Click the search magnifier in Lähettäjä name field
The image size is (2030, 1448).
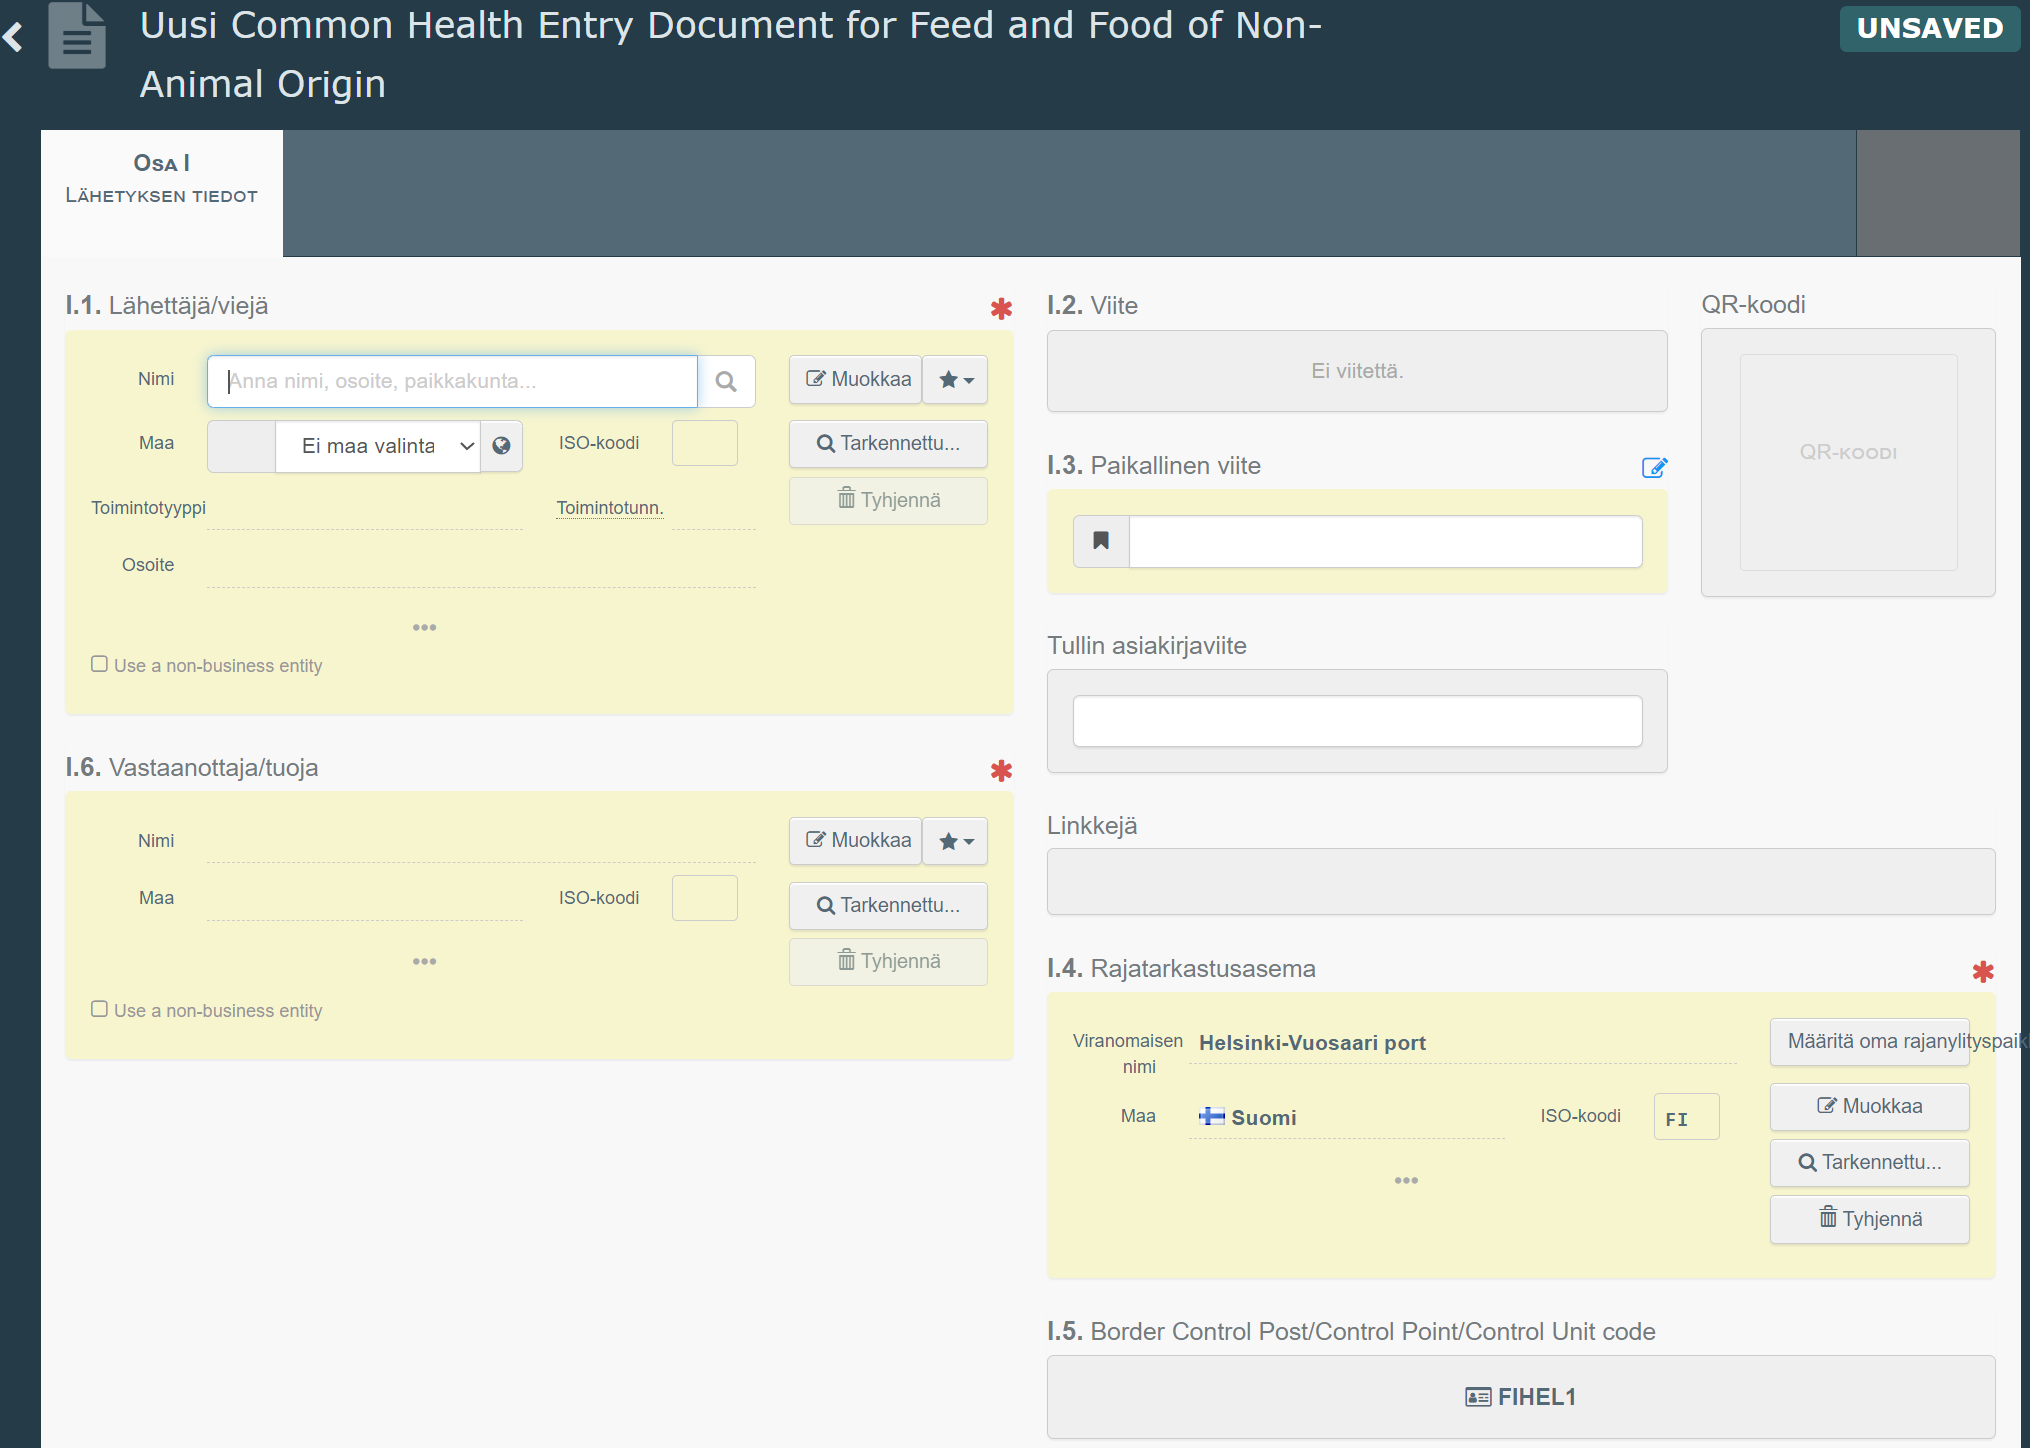coord(726,381)
